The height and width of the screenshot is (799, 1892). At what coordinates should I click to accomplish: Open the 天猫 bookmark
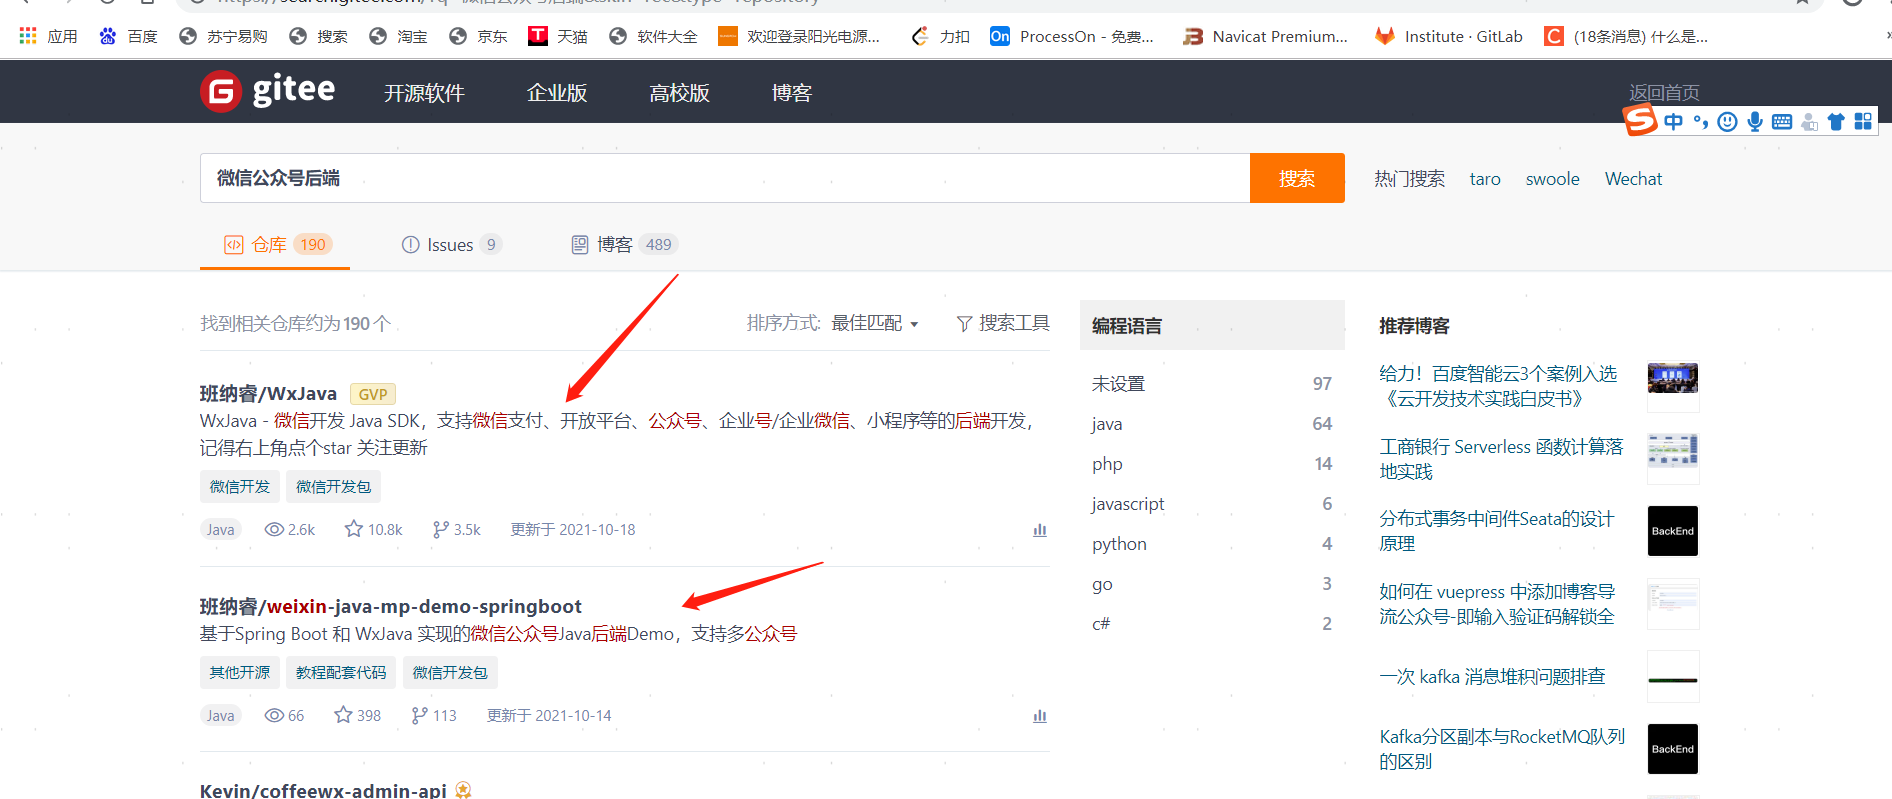557,36
